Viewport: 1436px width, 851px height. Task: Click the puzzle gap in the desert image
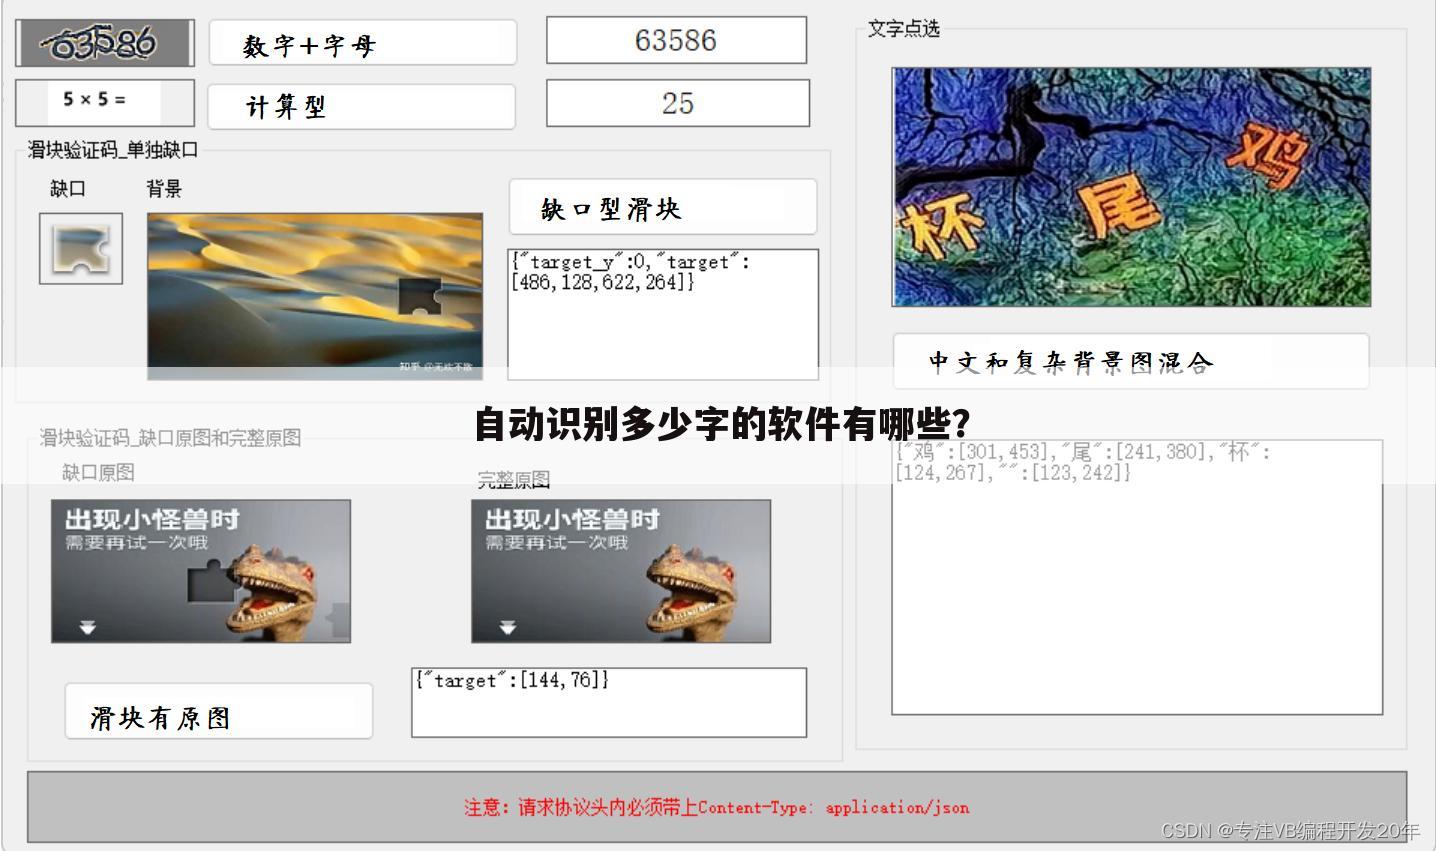click(420, 297)
